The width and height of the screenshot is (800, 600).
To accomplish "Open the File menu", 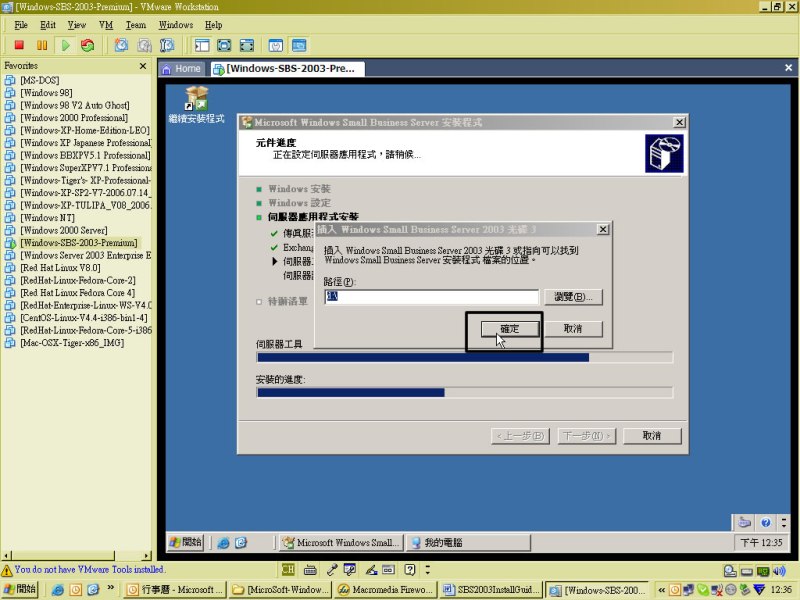I will (x=21, y=25).
